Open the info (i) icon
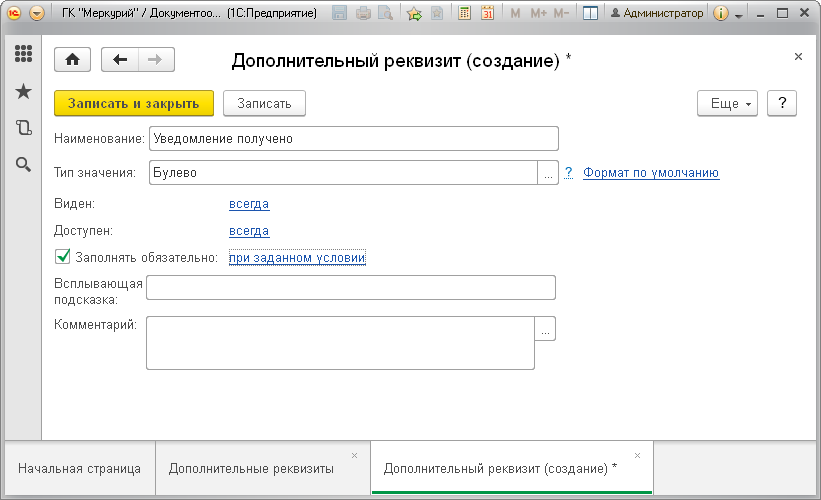Viewport: 821px width, 500px height. [720, 13]
